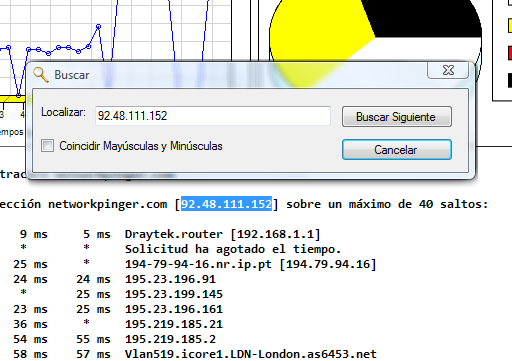Screen dimensions: 512x361
Task: Click the Vlan519.icore1.LDN-London.as6453.net hop entry
Action: 251,354
